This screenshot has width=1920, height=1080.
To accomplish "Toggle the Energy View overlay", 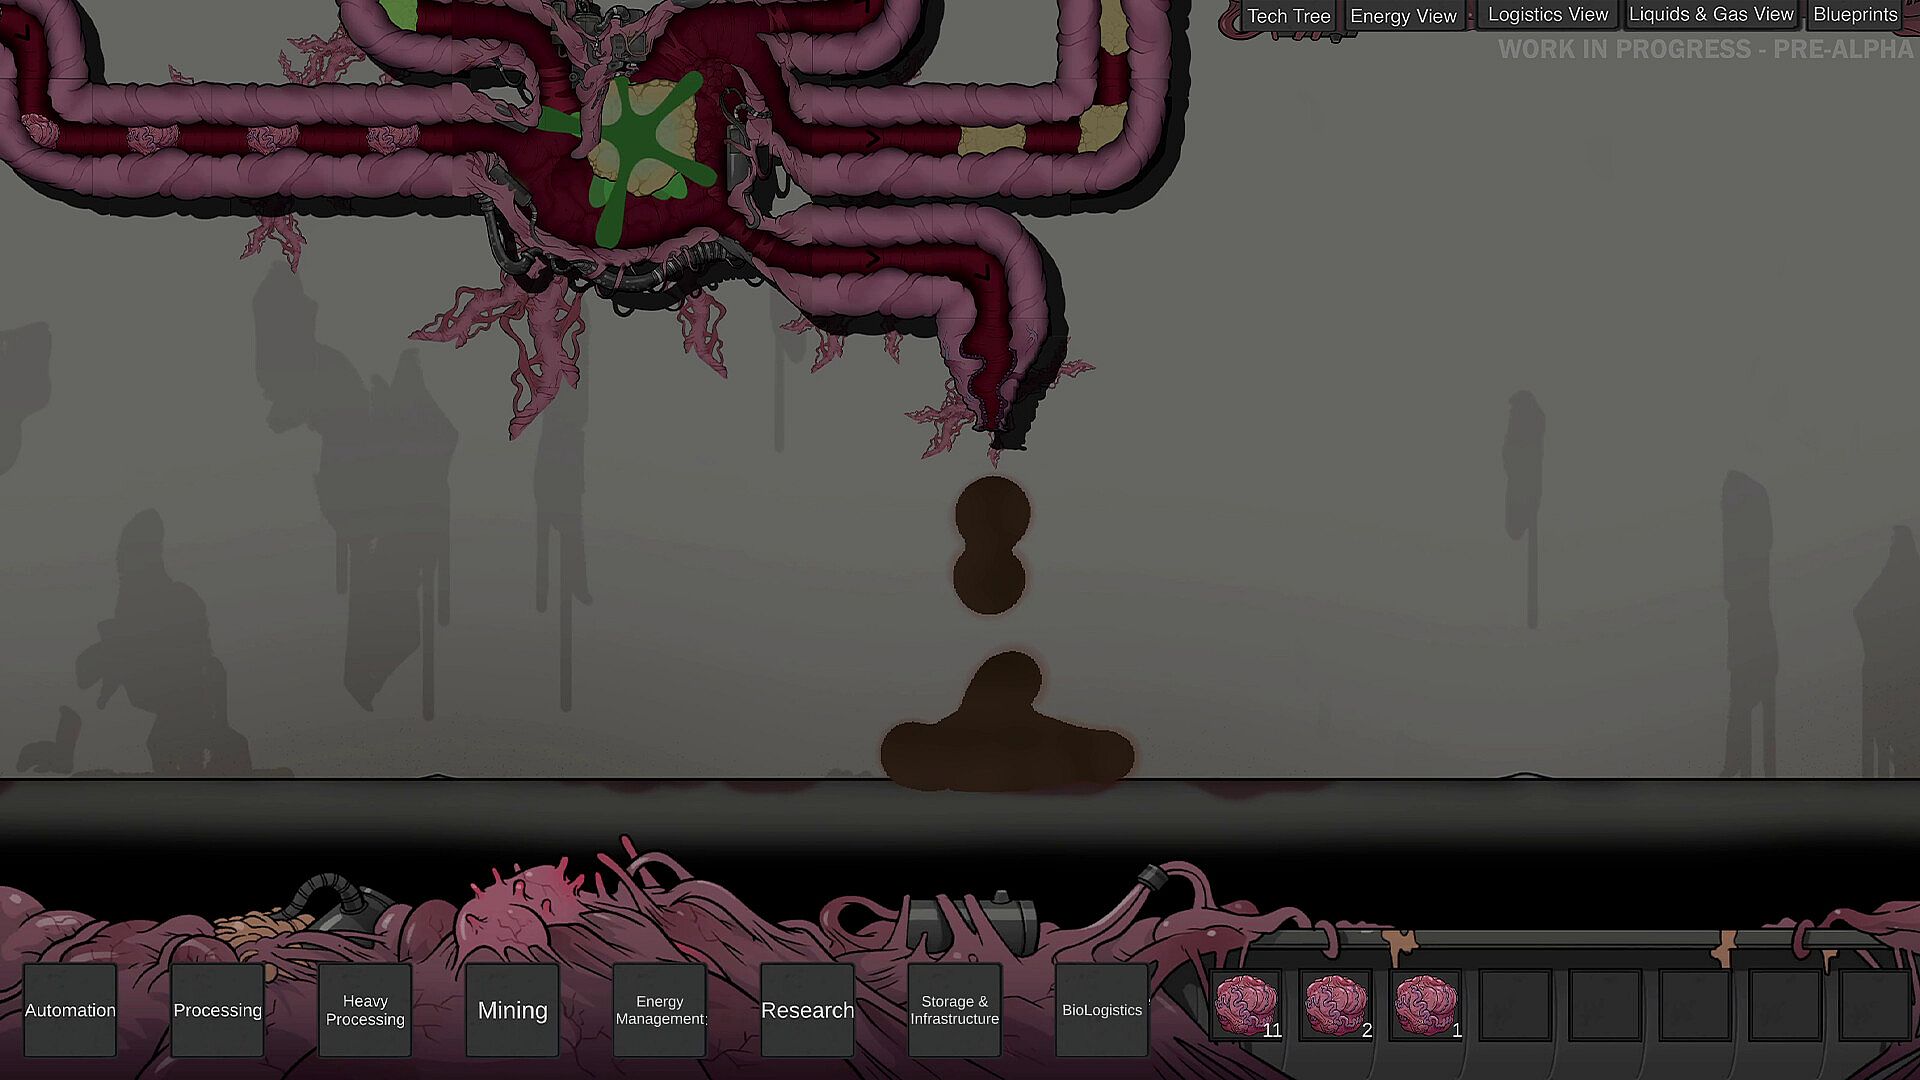I will 1403,16.
